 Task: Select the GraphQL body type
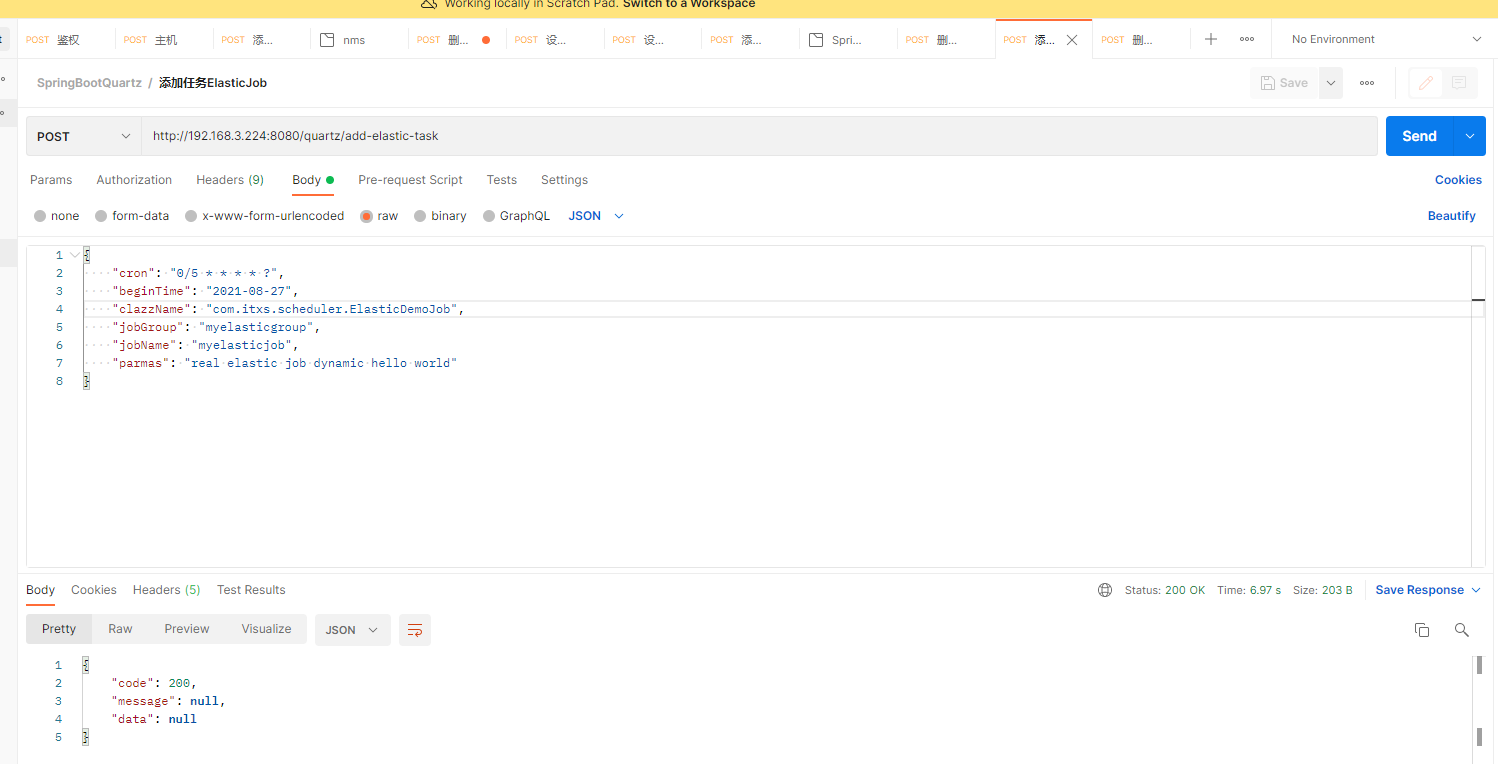tap(516, 216)
